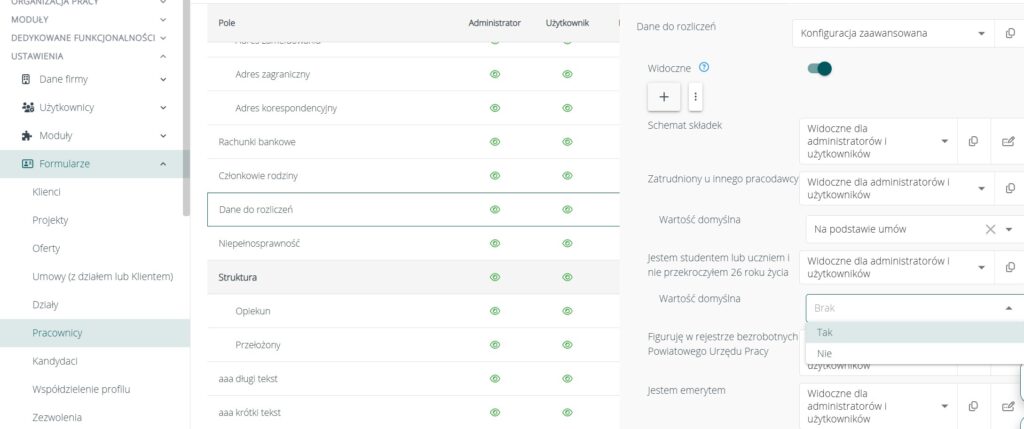Image resolution: width=1024 pixels, height=429 pixels.
Task: Click the edit icon for Jestem emerytem
Action: coord(1008,406)
